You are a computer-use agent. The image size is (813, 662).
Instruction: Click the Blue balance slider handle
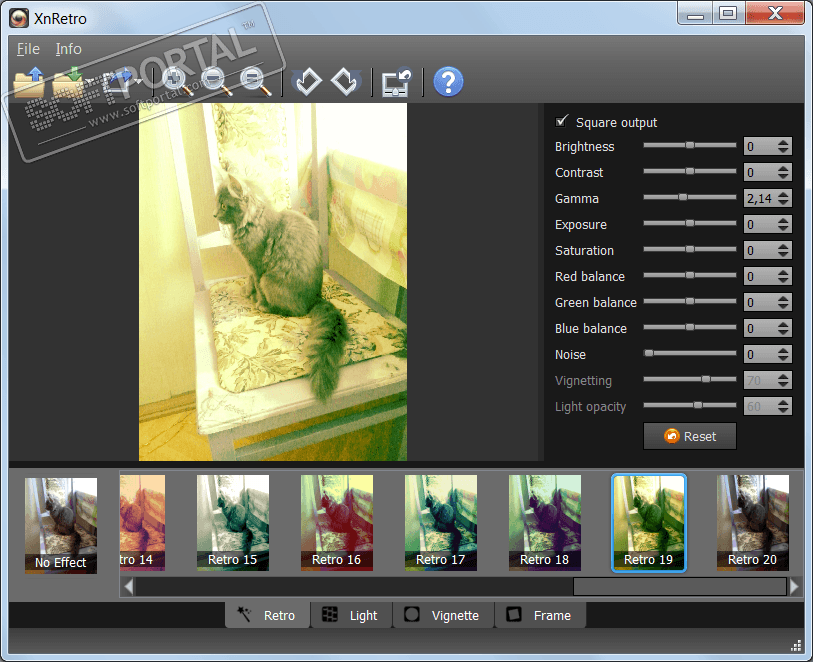coord(690,327)
